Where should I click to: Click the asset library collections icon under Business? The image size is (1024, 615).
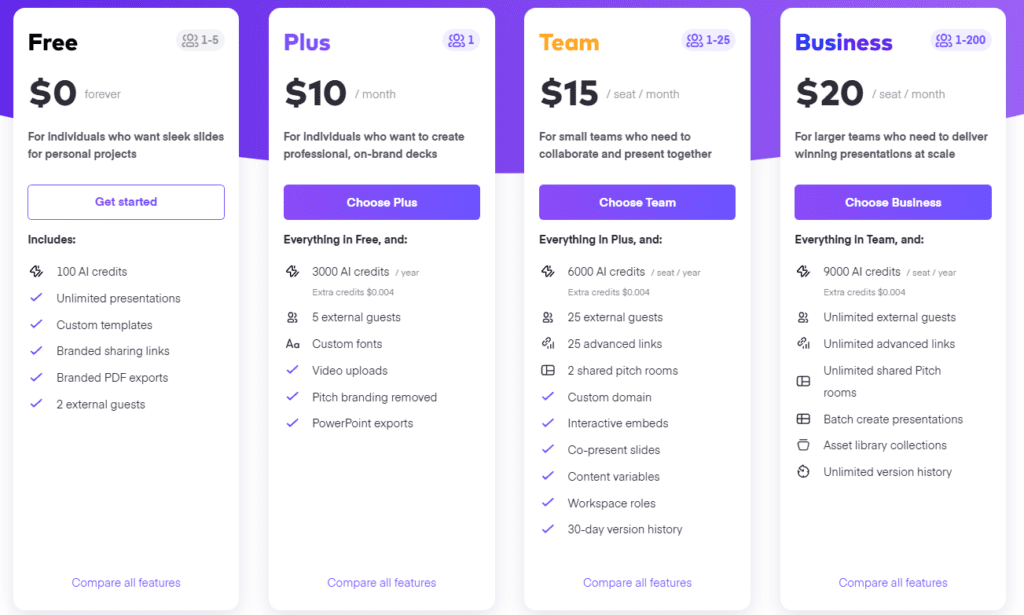click(805, 445)
